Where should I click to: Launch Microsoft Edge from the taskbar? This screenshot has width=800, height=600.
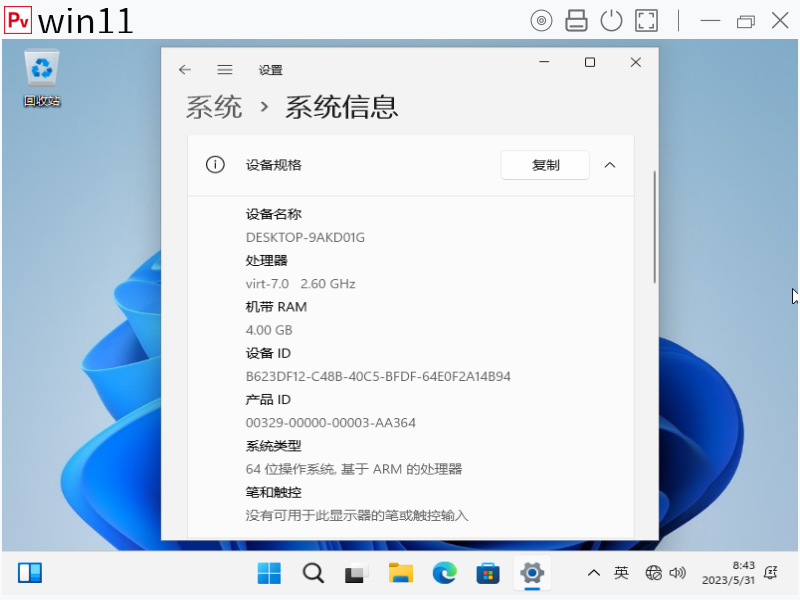coord(444,573)
